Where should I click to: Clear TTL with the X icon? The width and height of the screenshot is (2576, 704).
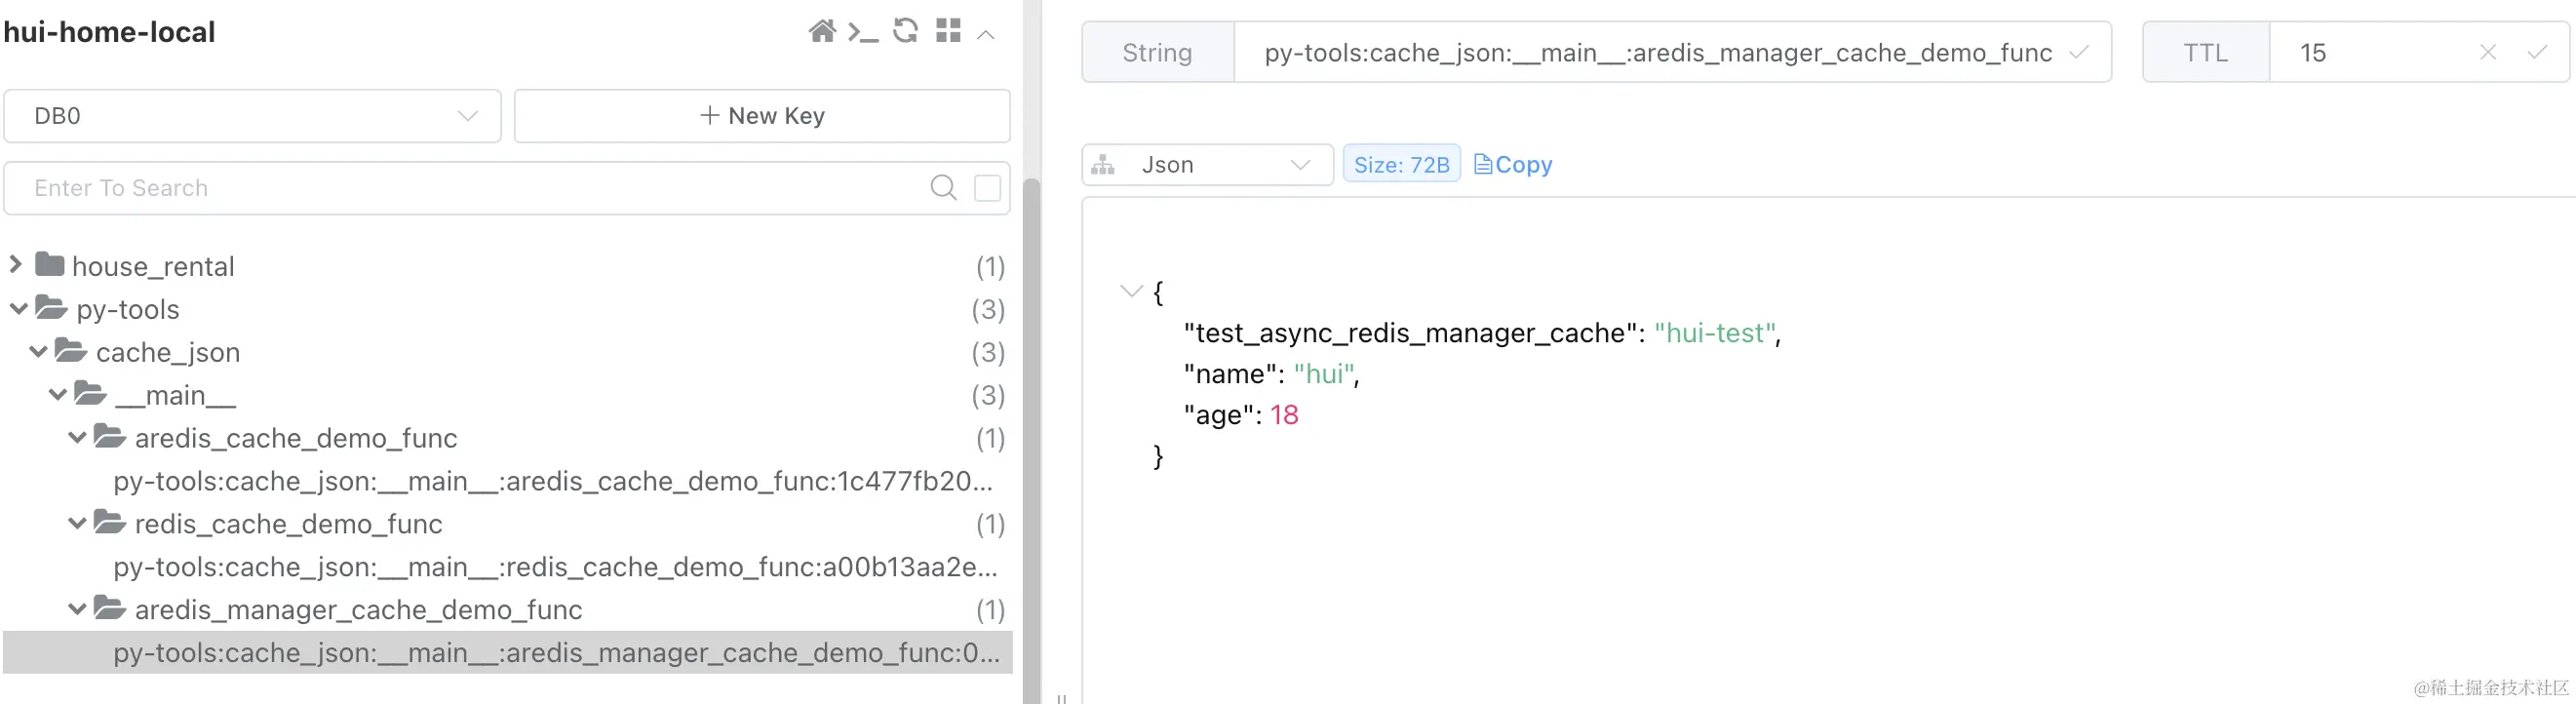(x=2488, y=52)
